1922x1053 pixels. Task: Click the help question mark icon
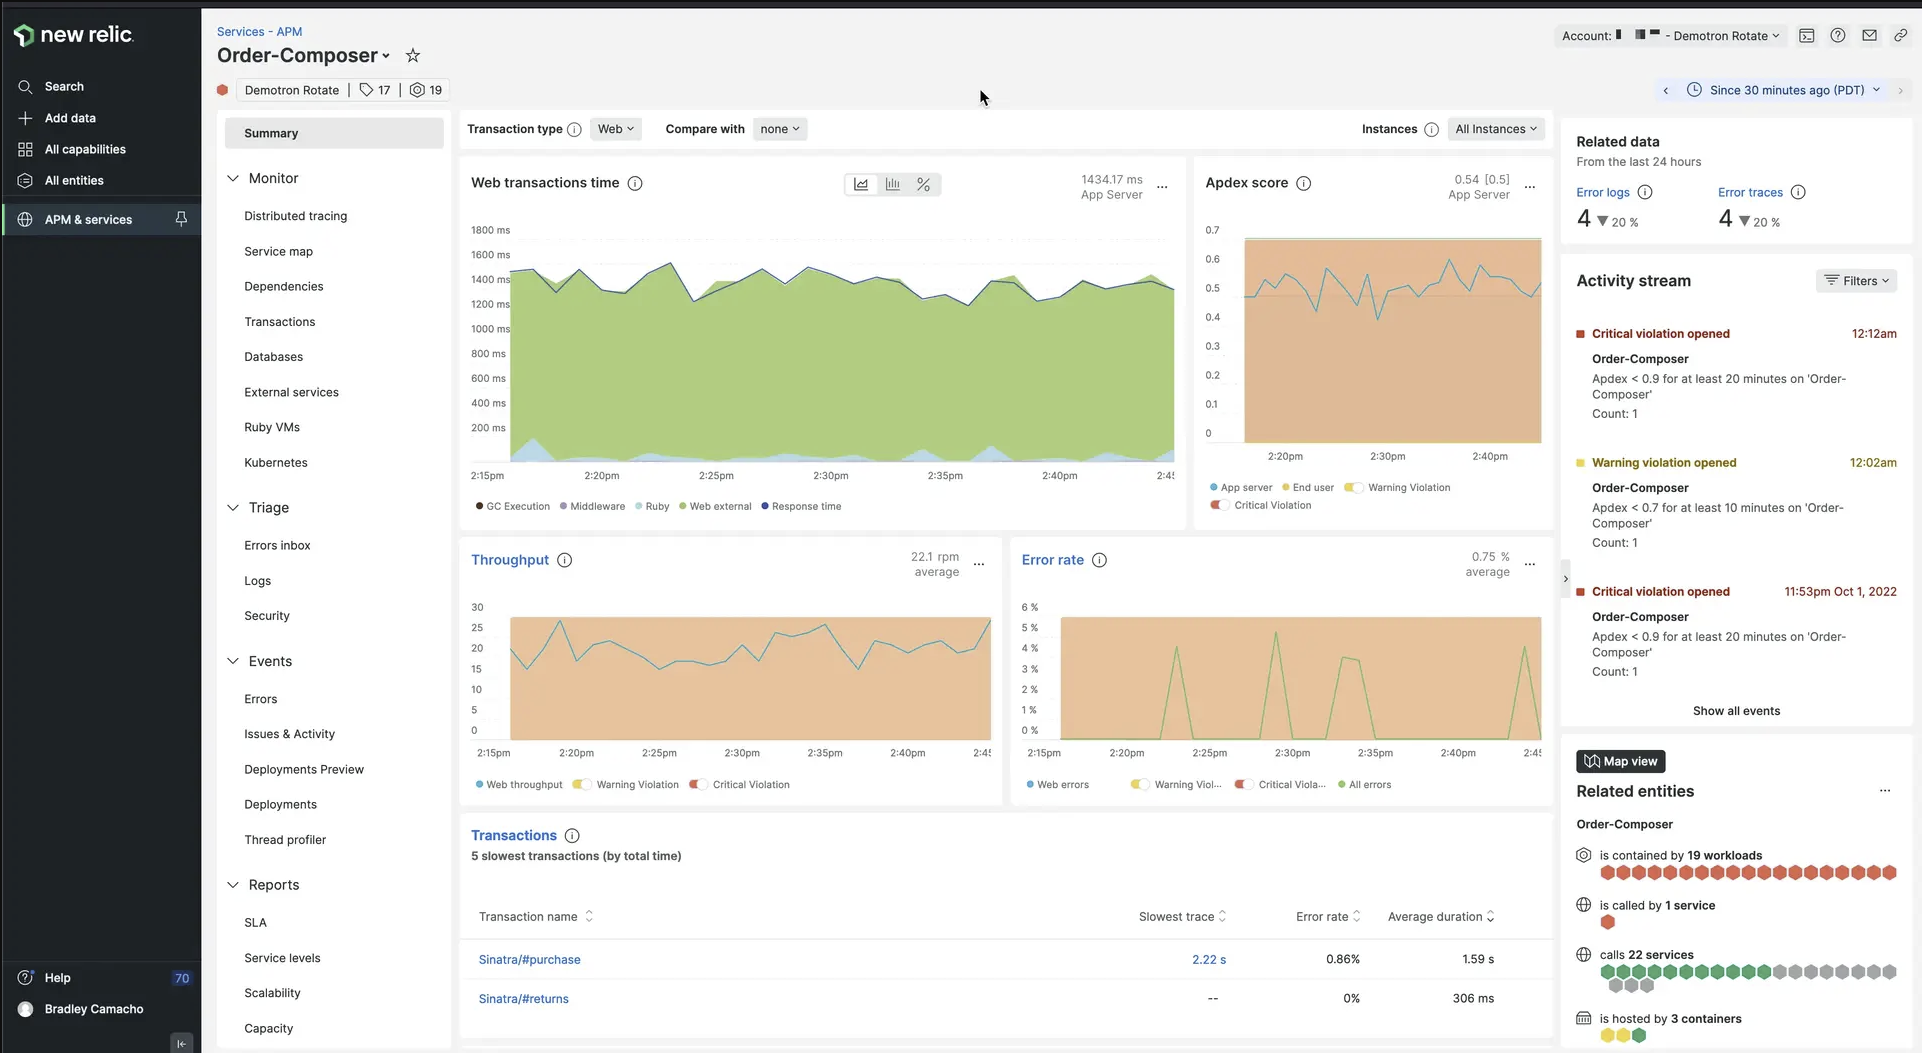click(x=1838, y=35)
